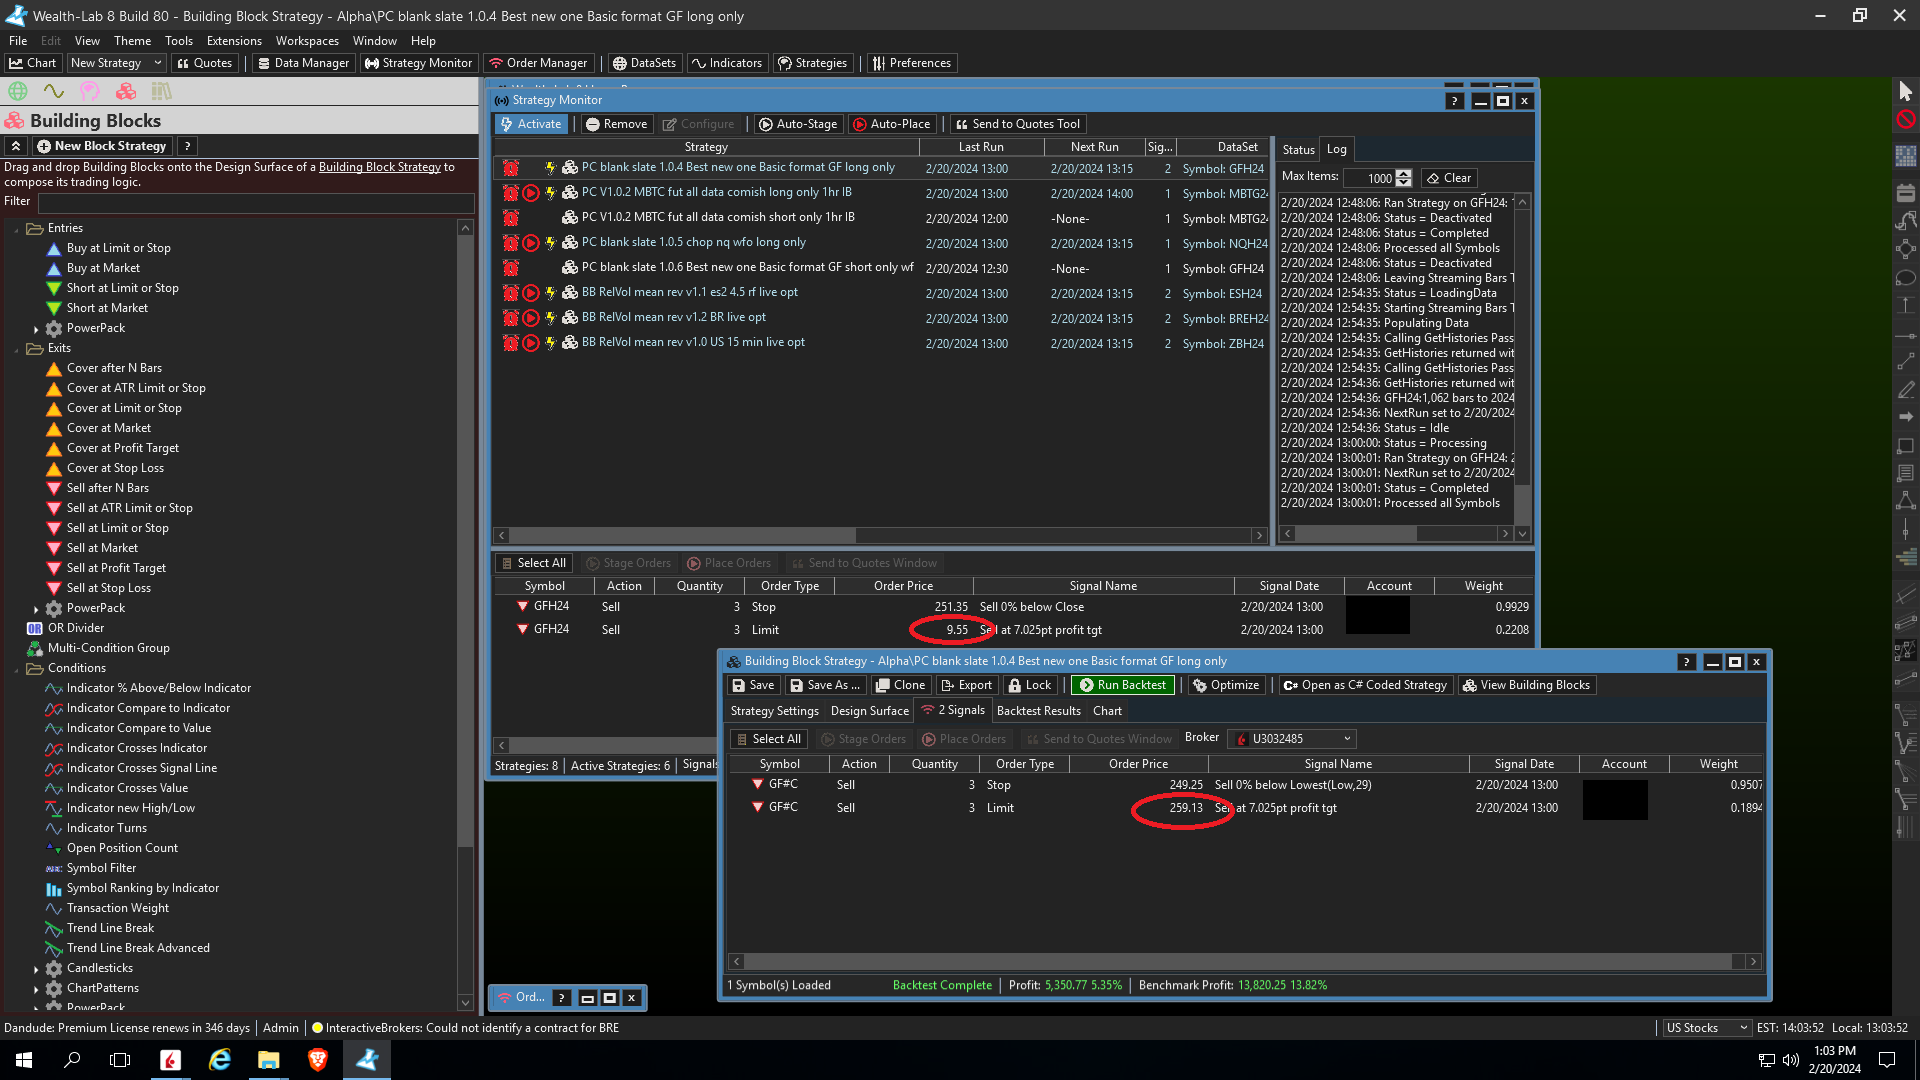This screenshot has height=1080, width=1920.
Task: Click the Clear log button
Action: pyautogui.click(x=1449, y=178)
